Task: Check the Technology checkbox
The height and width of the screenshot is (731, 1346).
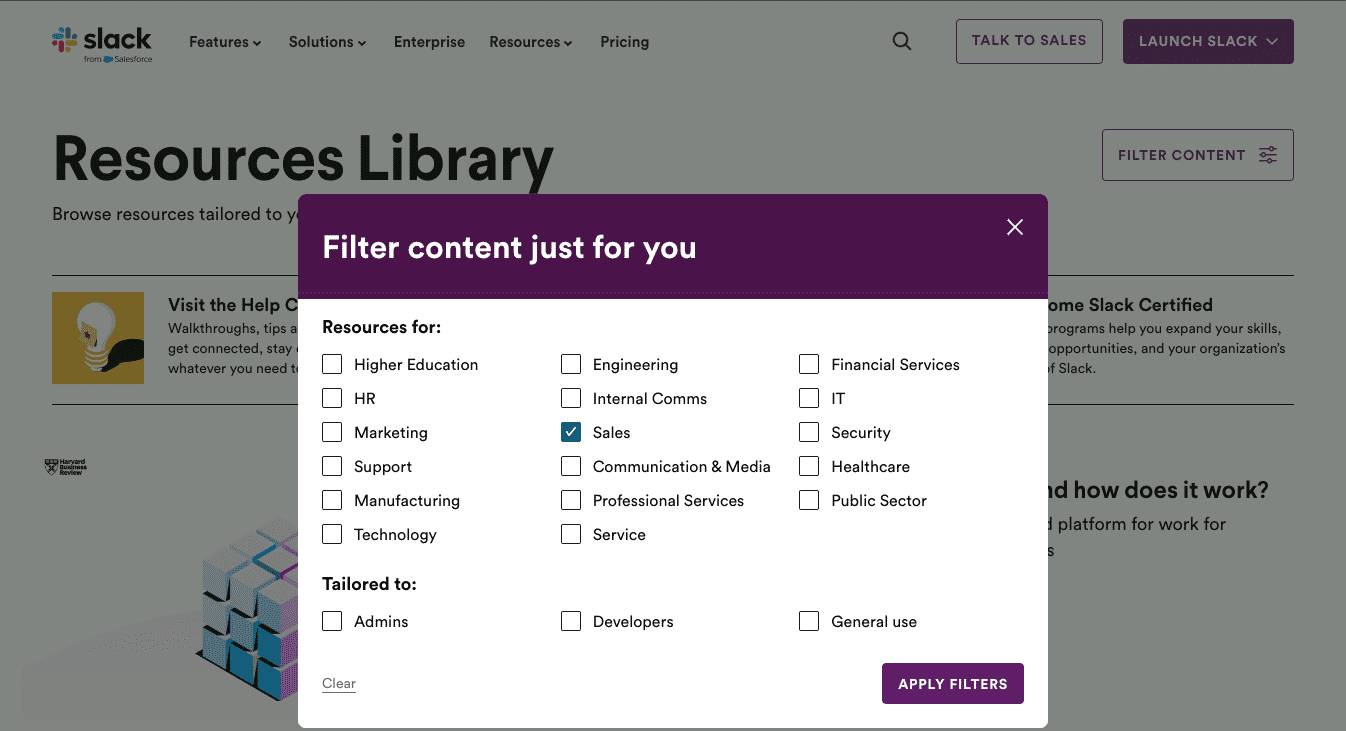Action: click(x=332, y=534)
